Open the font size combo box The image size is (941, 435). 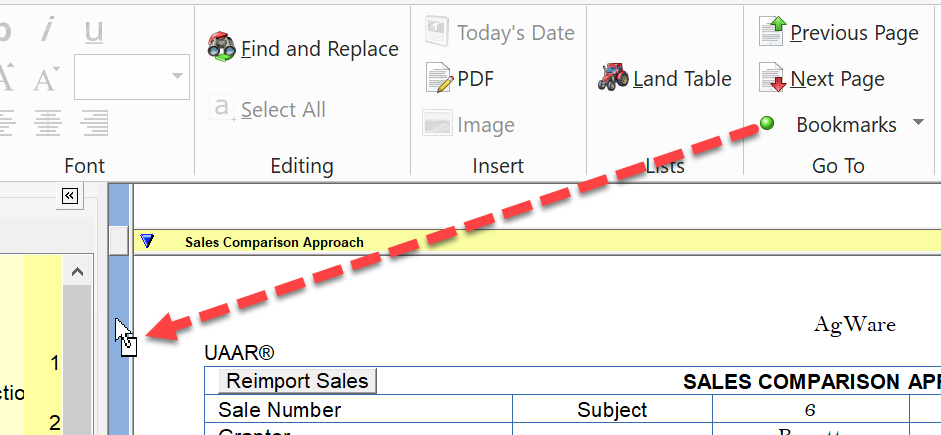179,76
